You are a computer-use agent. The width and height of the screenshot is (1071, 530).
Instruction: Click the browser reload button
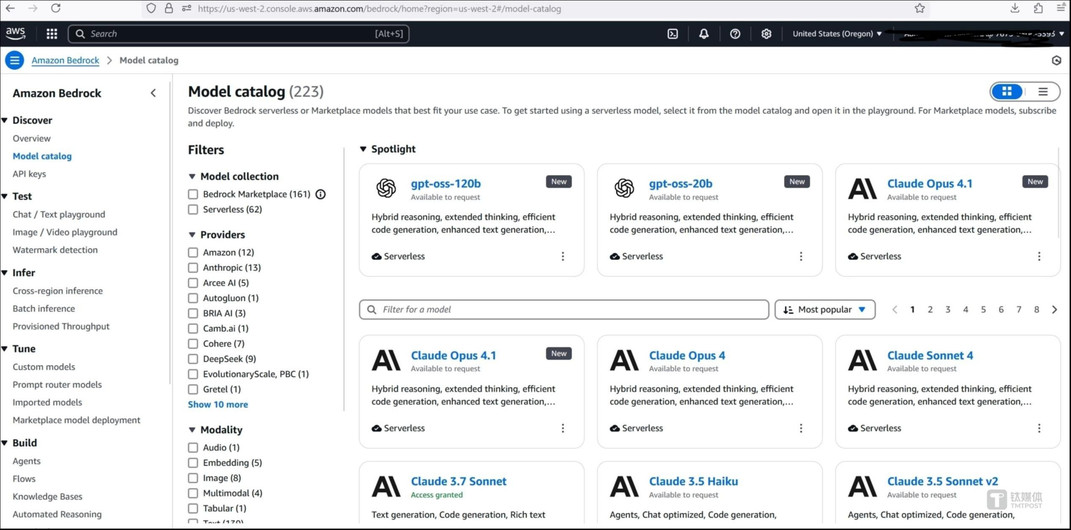pos(55,8)
